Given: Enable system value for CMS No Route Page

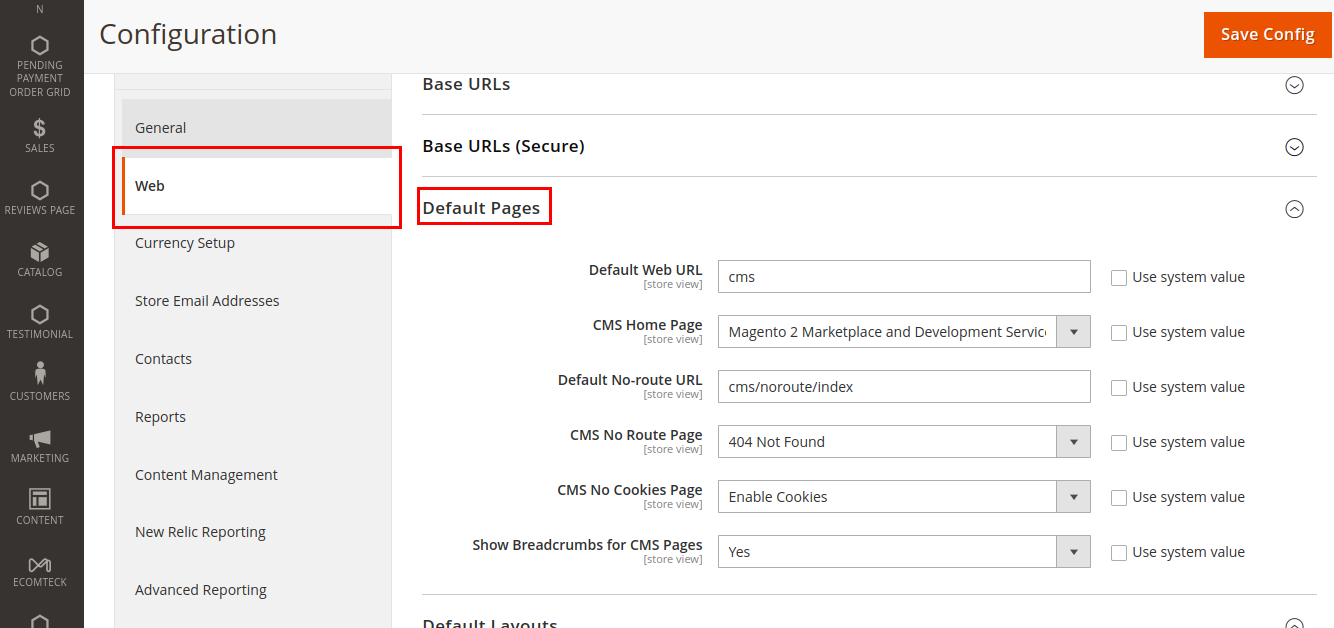Looking at the screenshot, I should tap(1118, 442).
